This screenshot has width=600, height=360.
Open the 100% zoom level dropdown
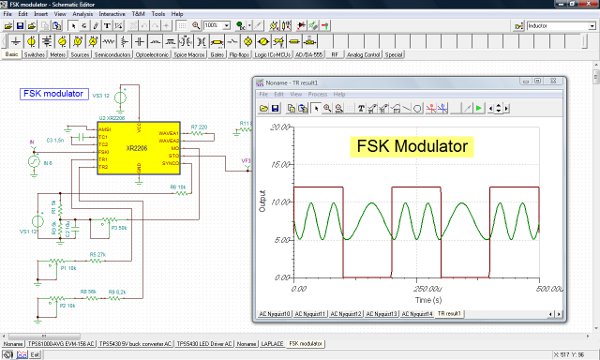(227, 26)
